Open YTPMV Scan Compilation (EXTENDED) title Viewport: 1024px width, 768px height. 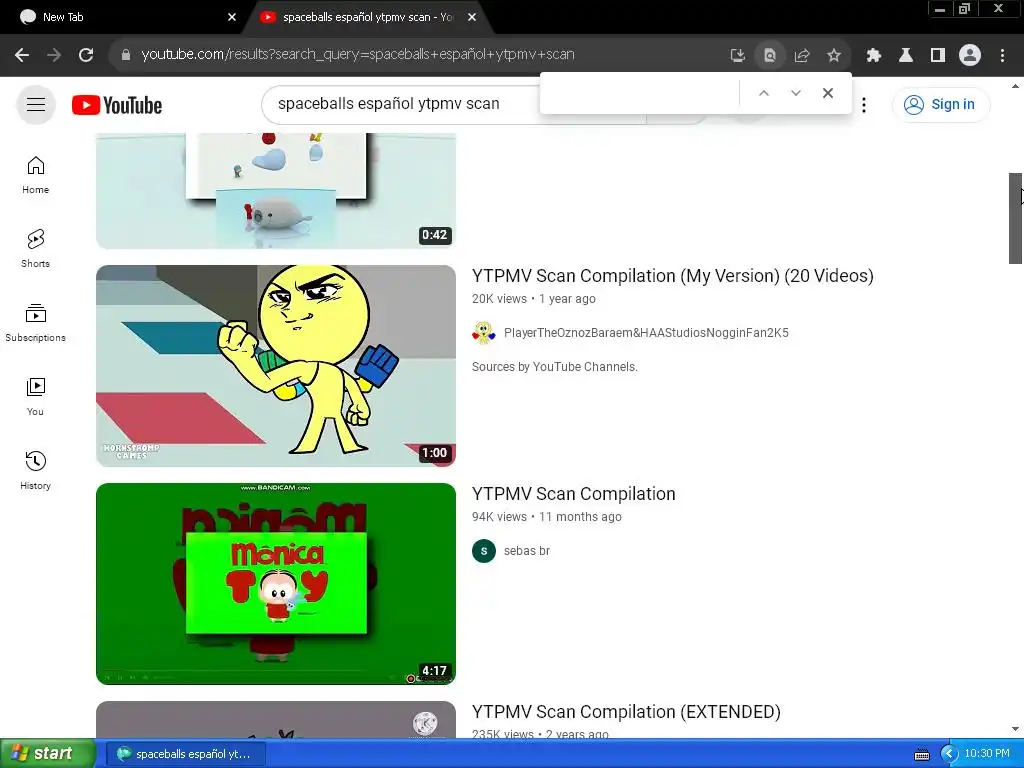626,712
